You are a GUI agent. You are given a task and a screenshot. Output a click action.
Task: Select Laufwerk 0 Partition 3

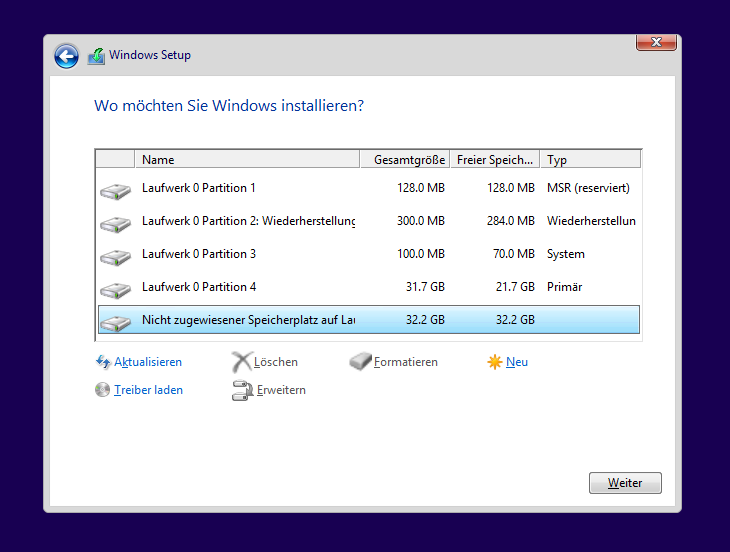[x=368, y=254]
